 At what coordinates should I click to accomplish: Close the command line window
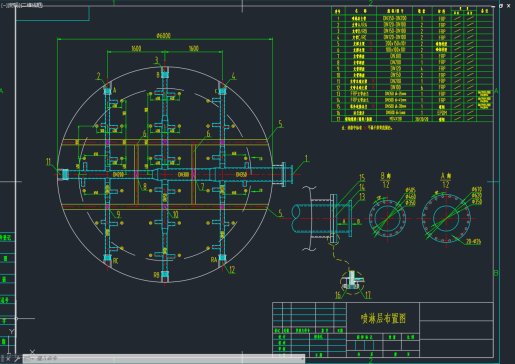coord(9,359)
